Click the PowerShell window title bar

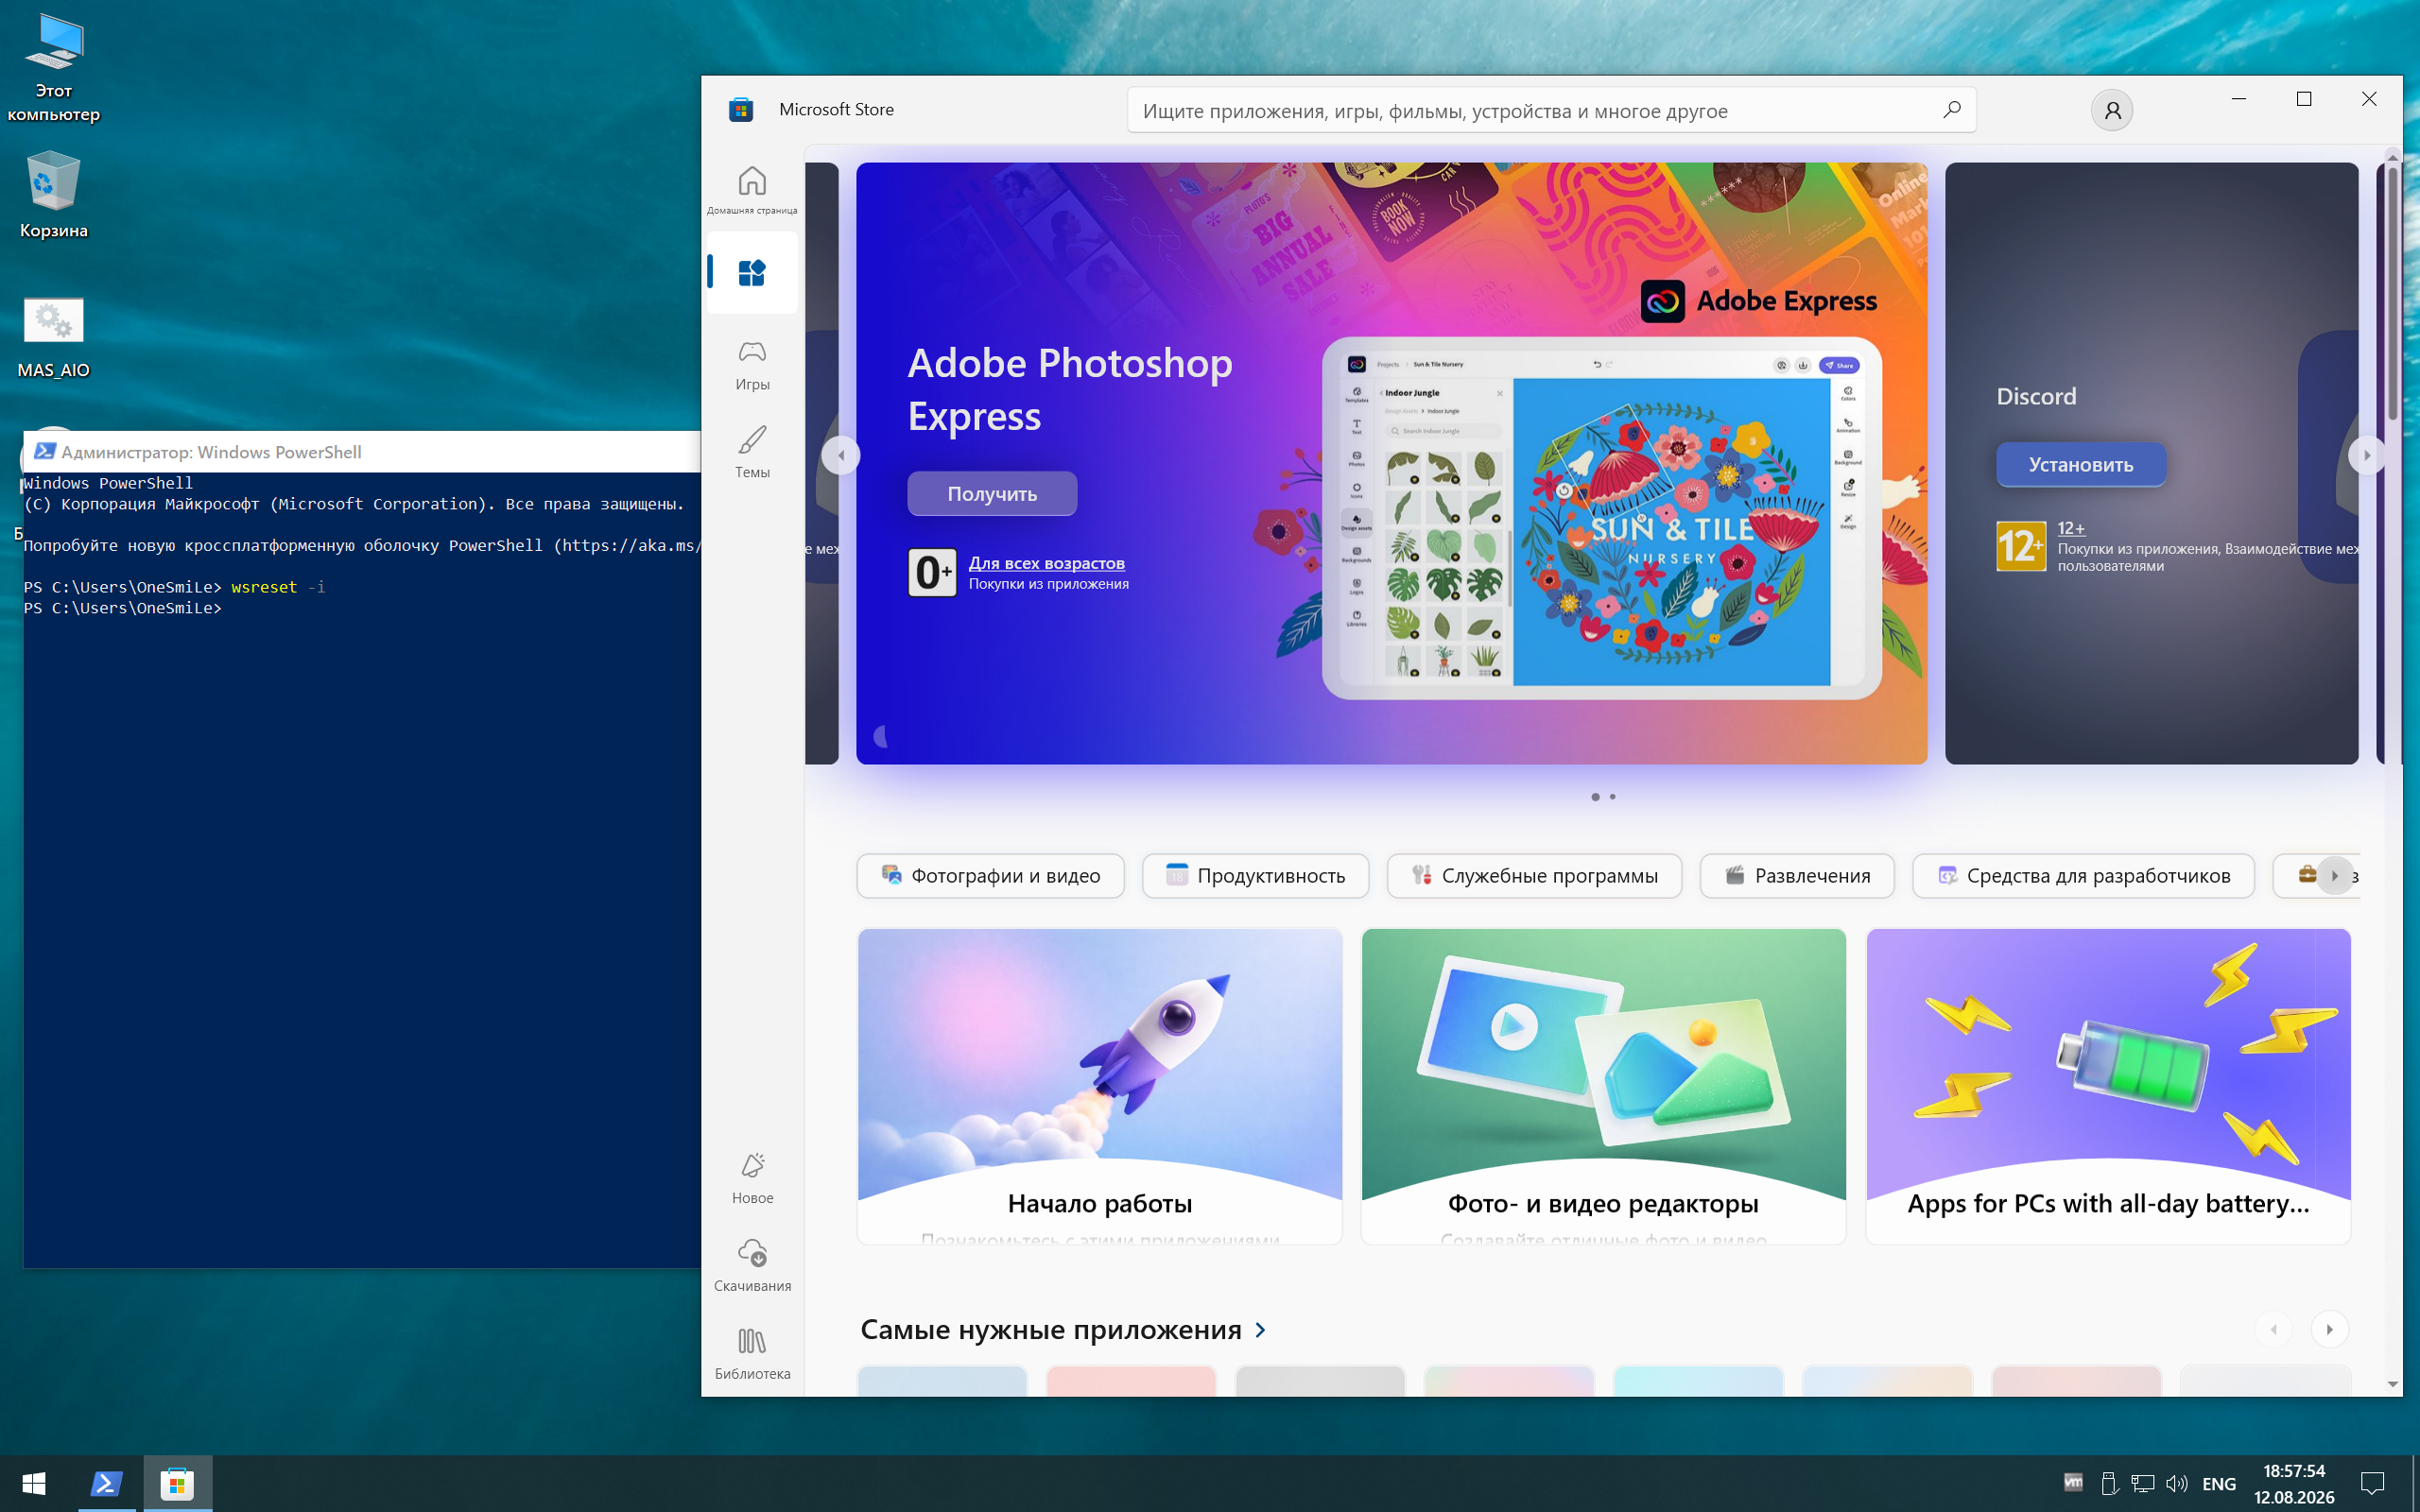(x=362, y=452)
